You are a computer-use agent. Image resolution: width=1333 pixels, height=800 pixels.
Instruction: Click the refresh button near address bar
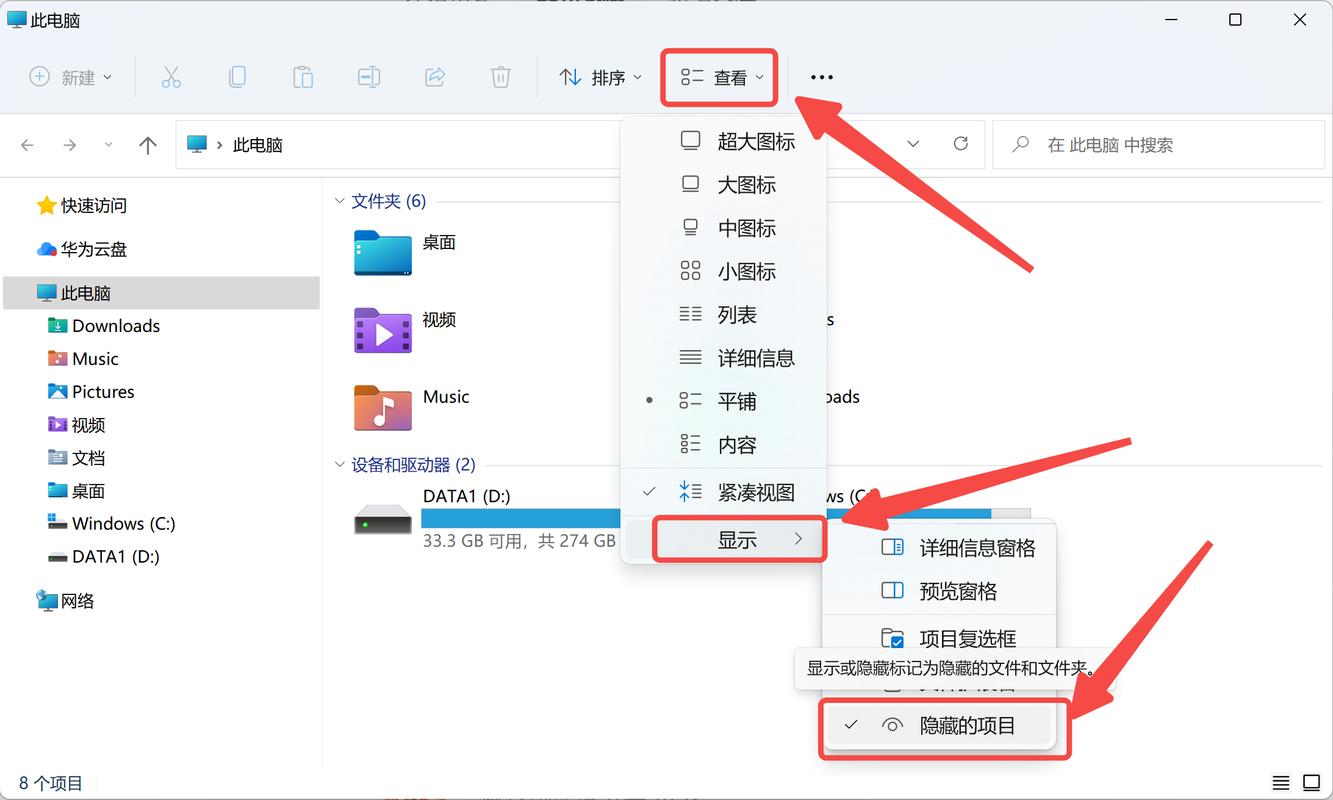click(960, 144)
